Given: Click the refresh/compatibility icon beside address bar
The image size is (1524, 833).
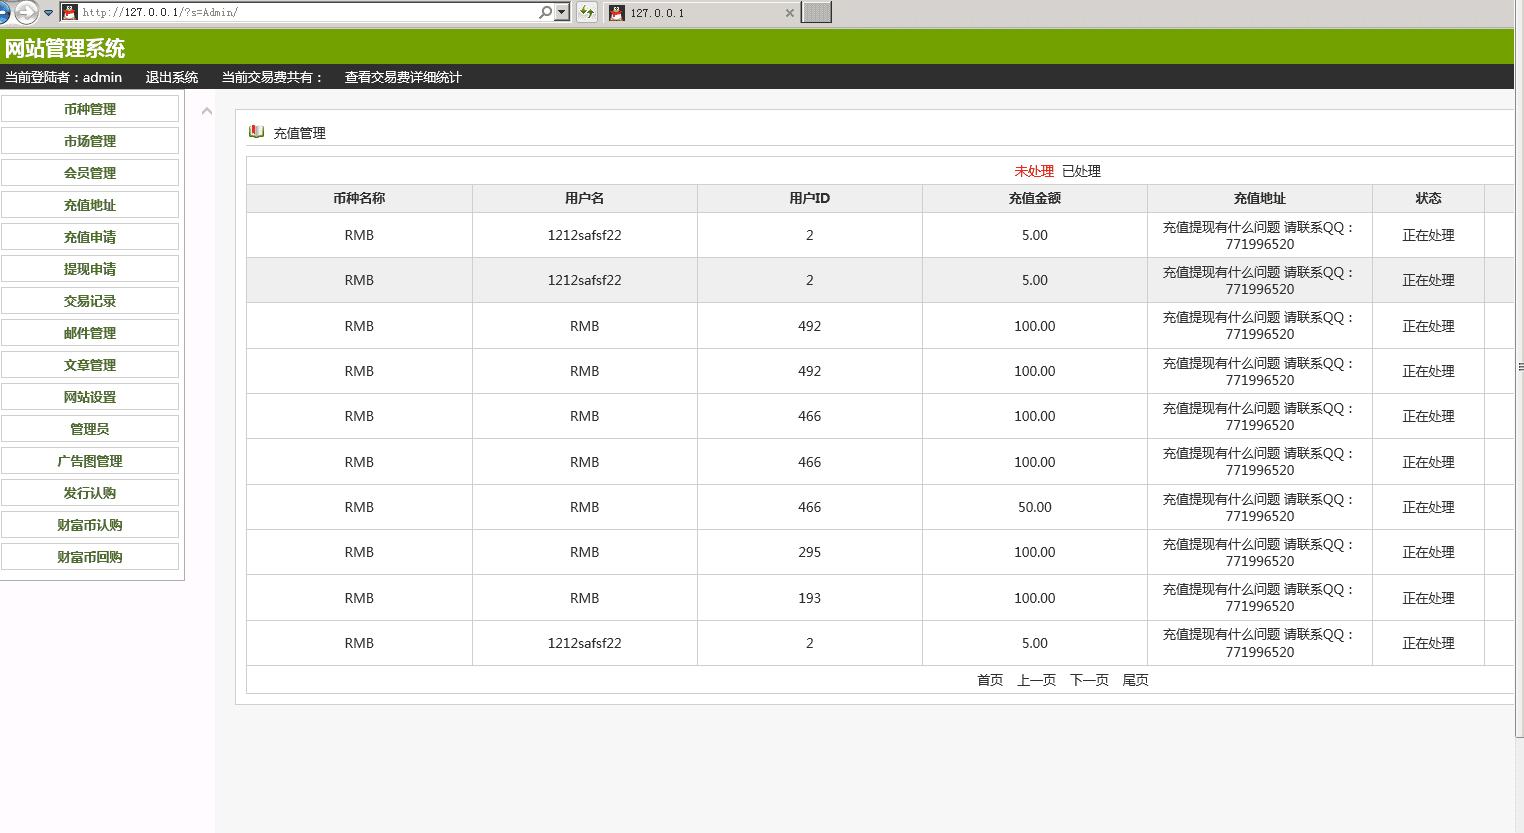Looking at the screenshot, I should [587, 12].
